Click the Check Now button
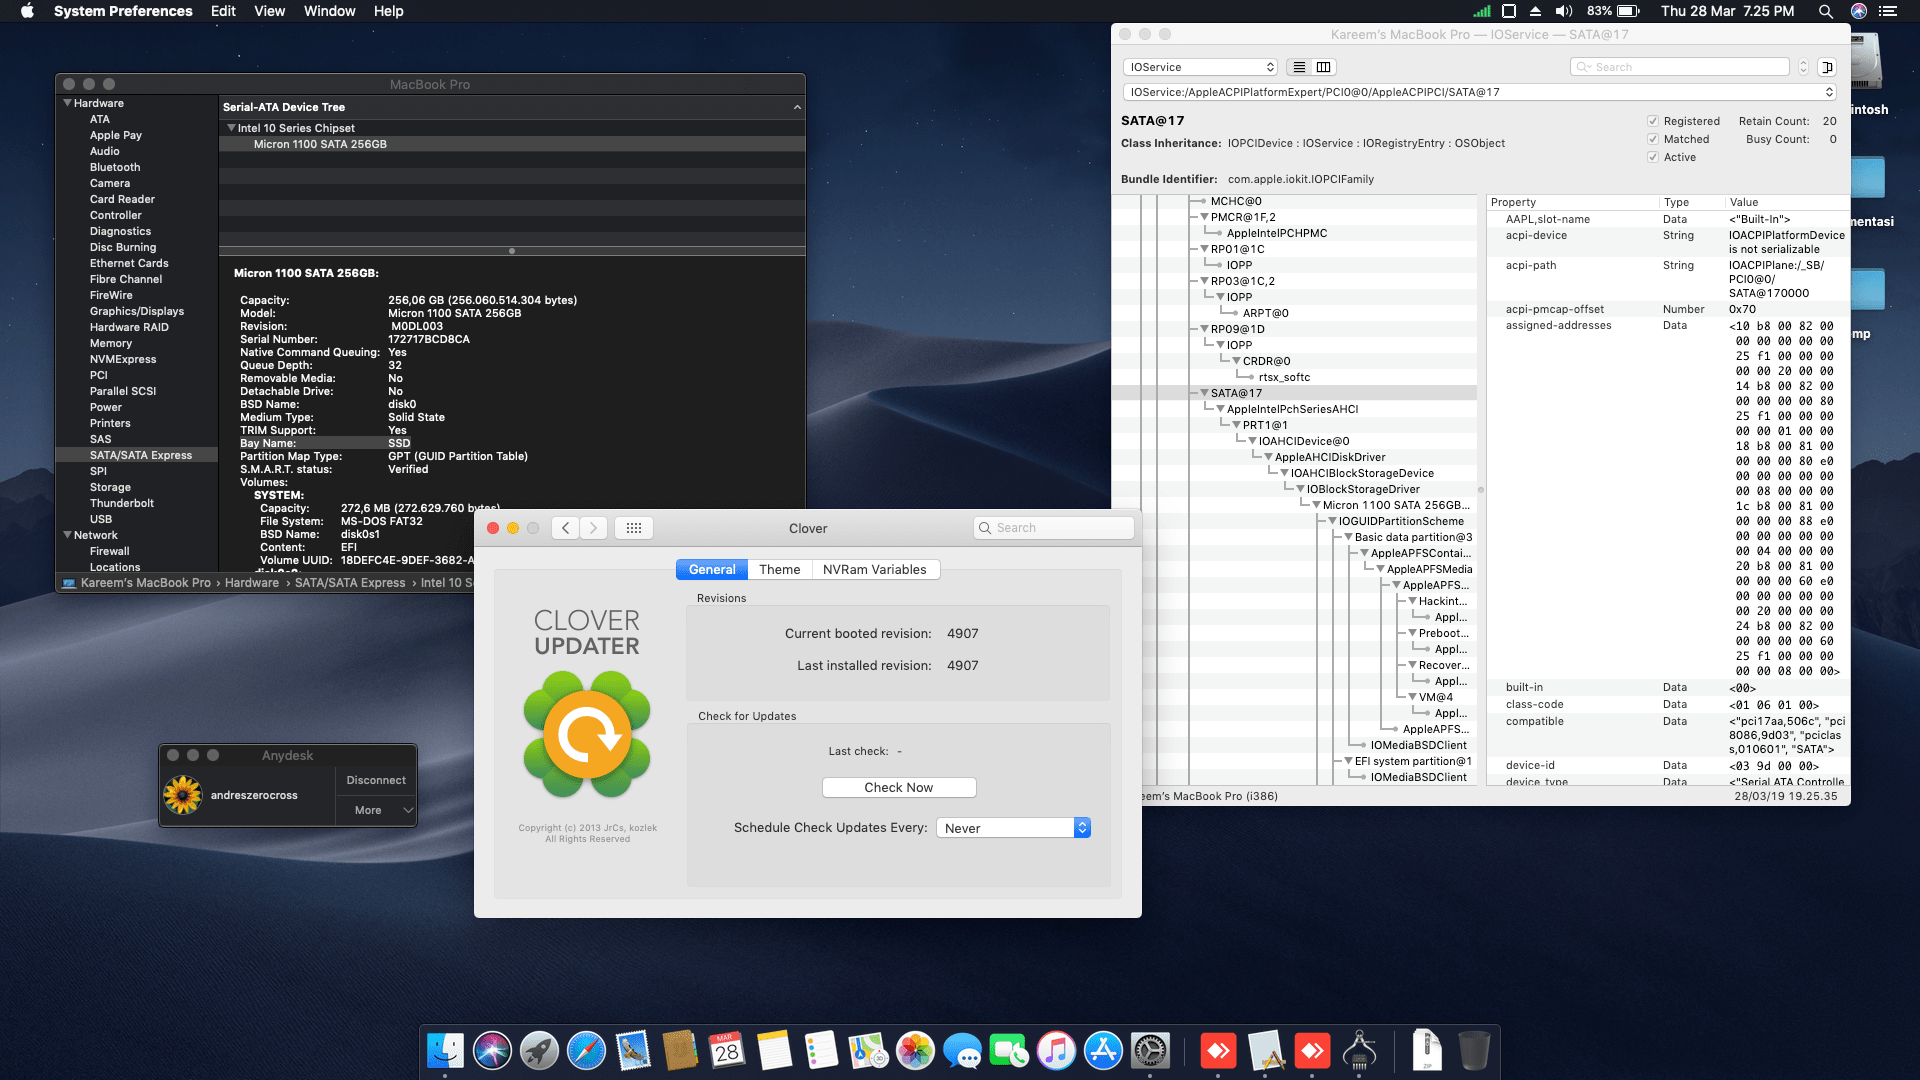Image resolution: width=1920 pixels, height=1080 pixels. pos(898,787)
